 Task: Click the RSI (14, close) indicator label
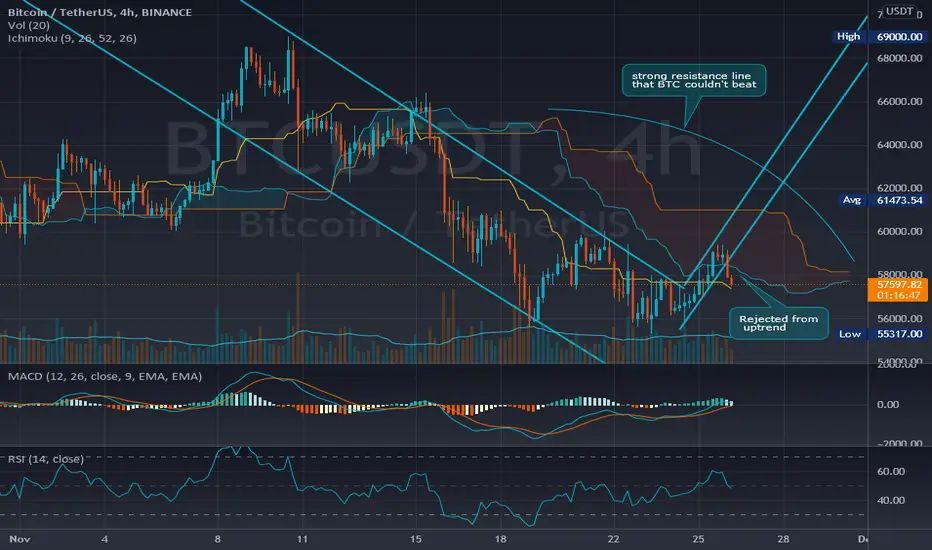(x=46, y=459)
